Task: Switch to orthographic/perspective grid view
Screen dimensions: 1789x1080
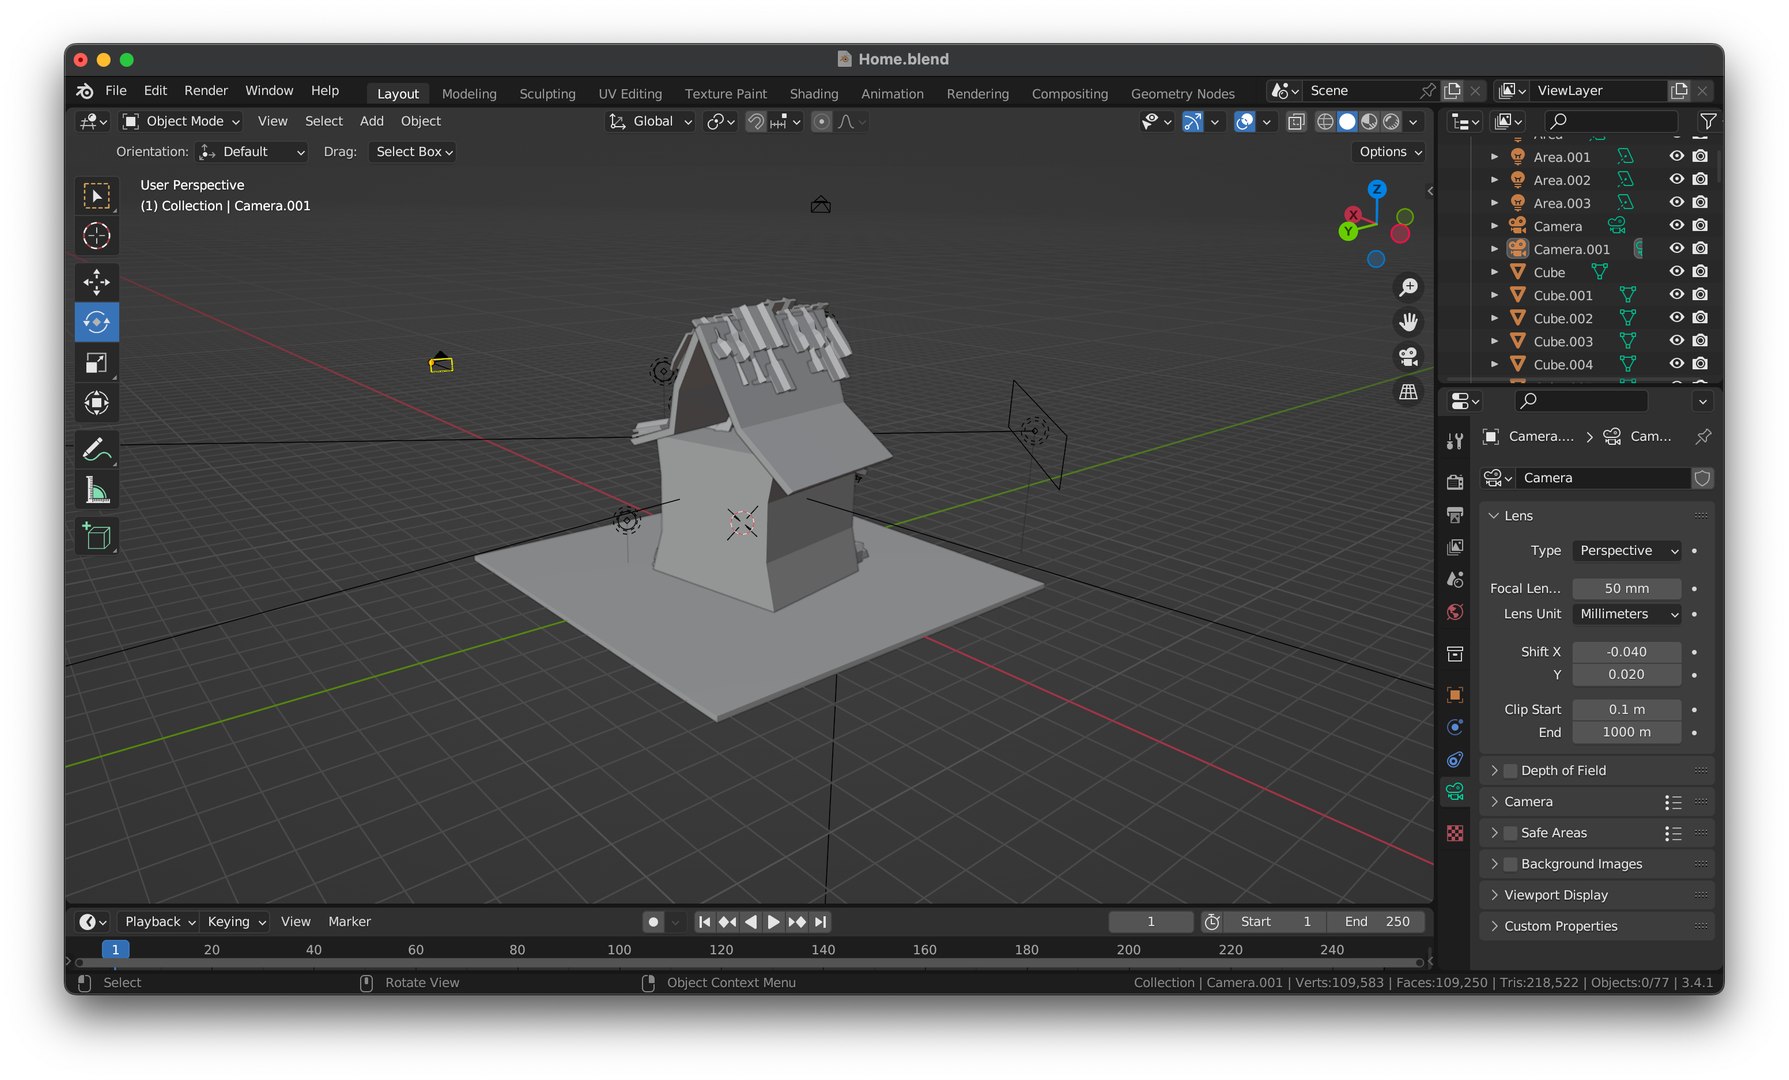Action: (x=1408, y=392)
